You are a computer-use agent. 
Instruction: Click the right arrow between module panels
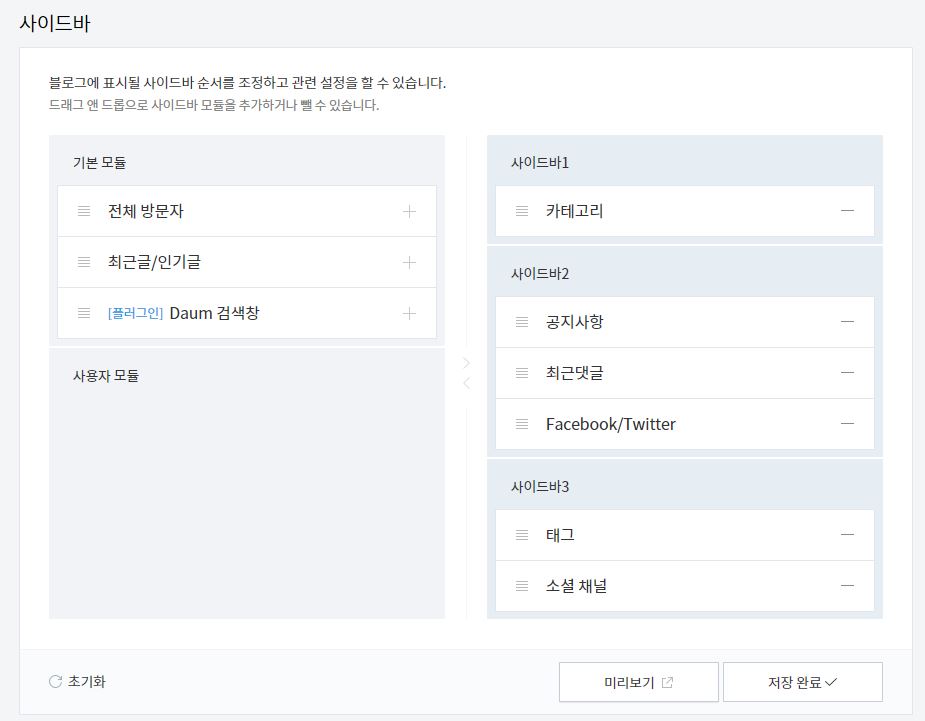[x=467, y=363]
